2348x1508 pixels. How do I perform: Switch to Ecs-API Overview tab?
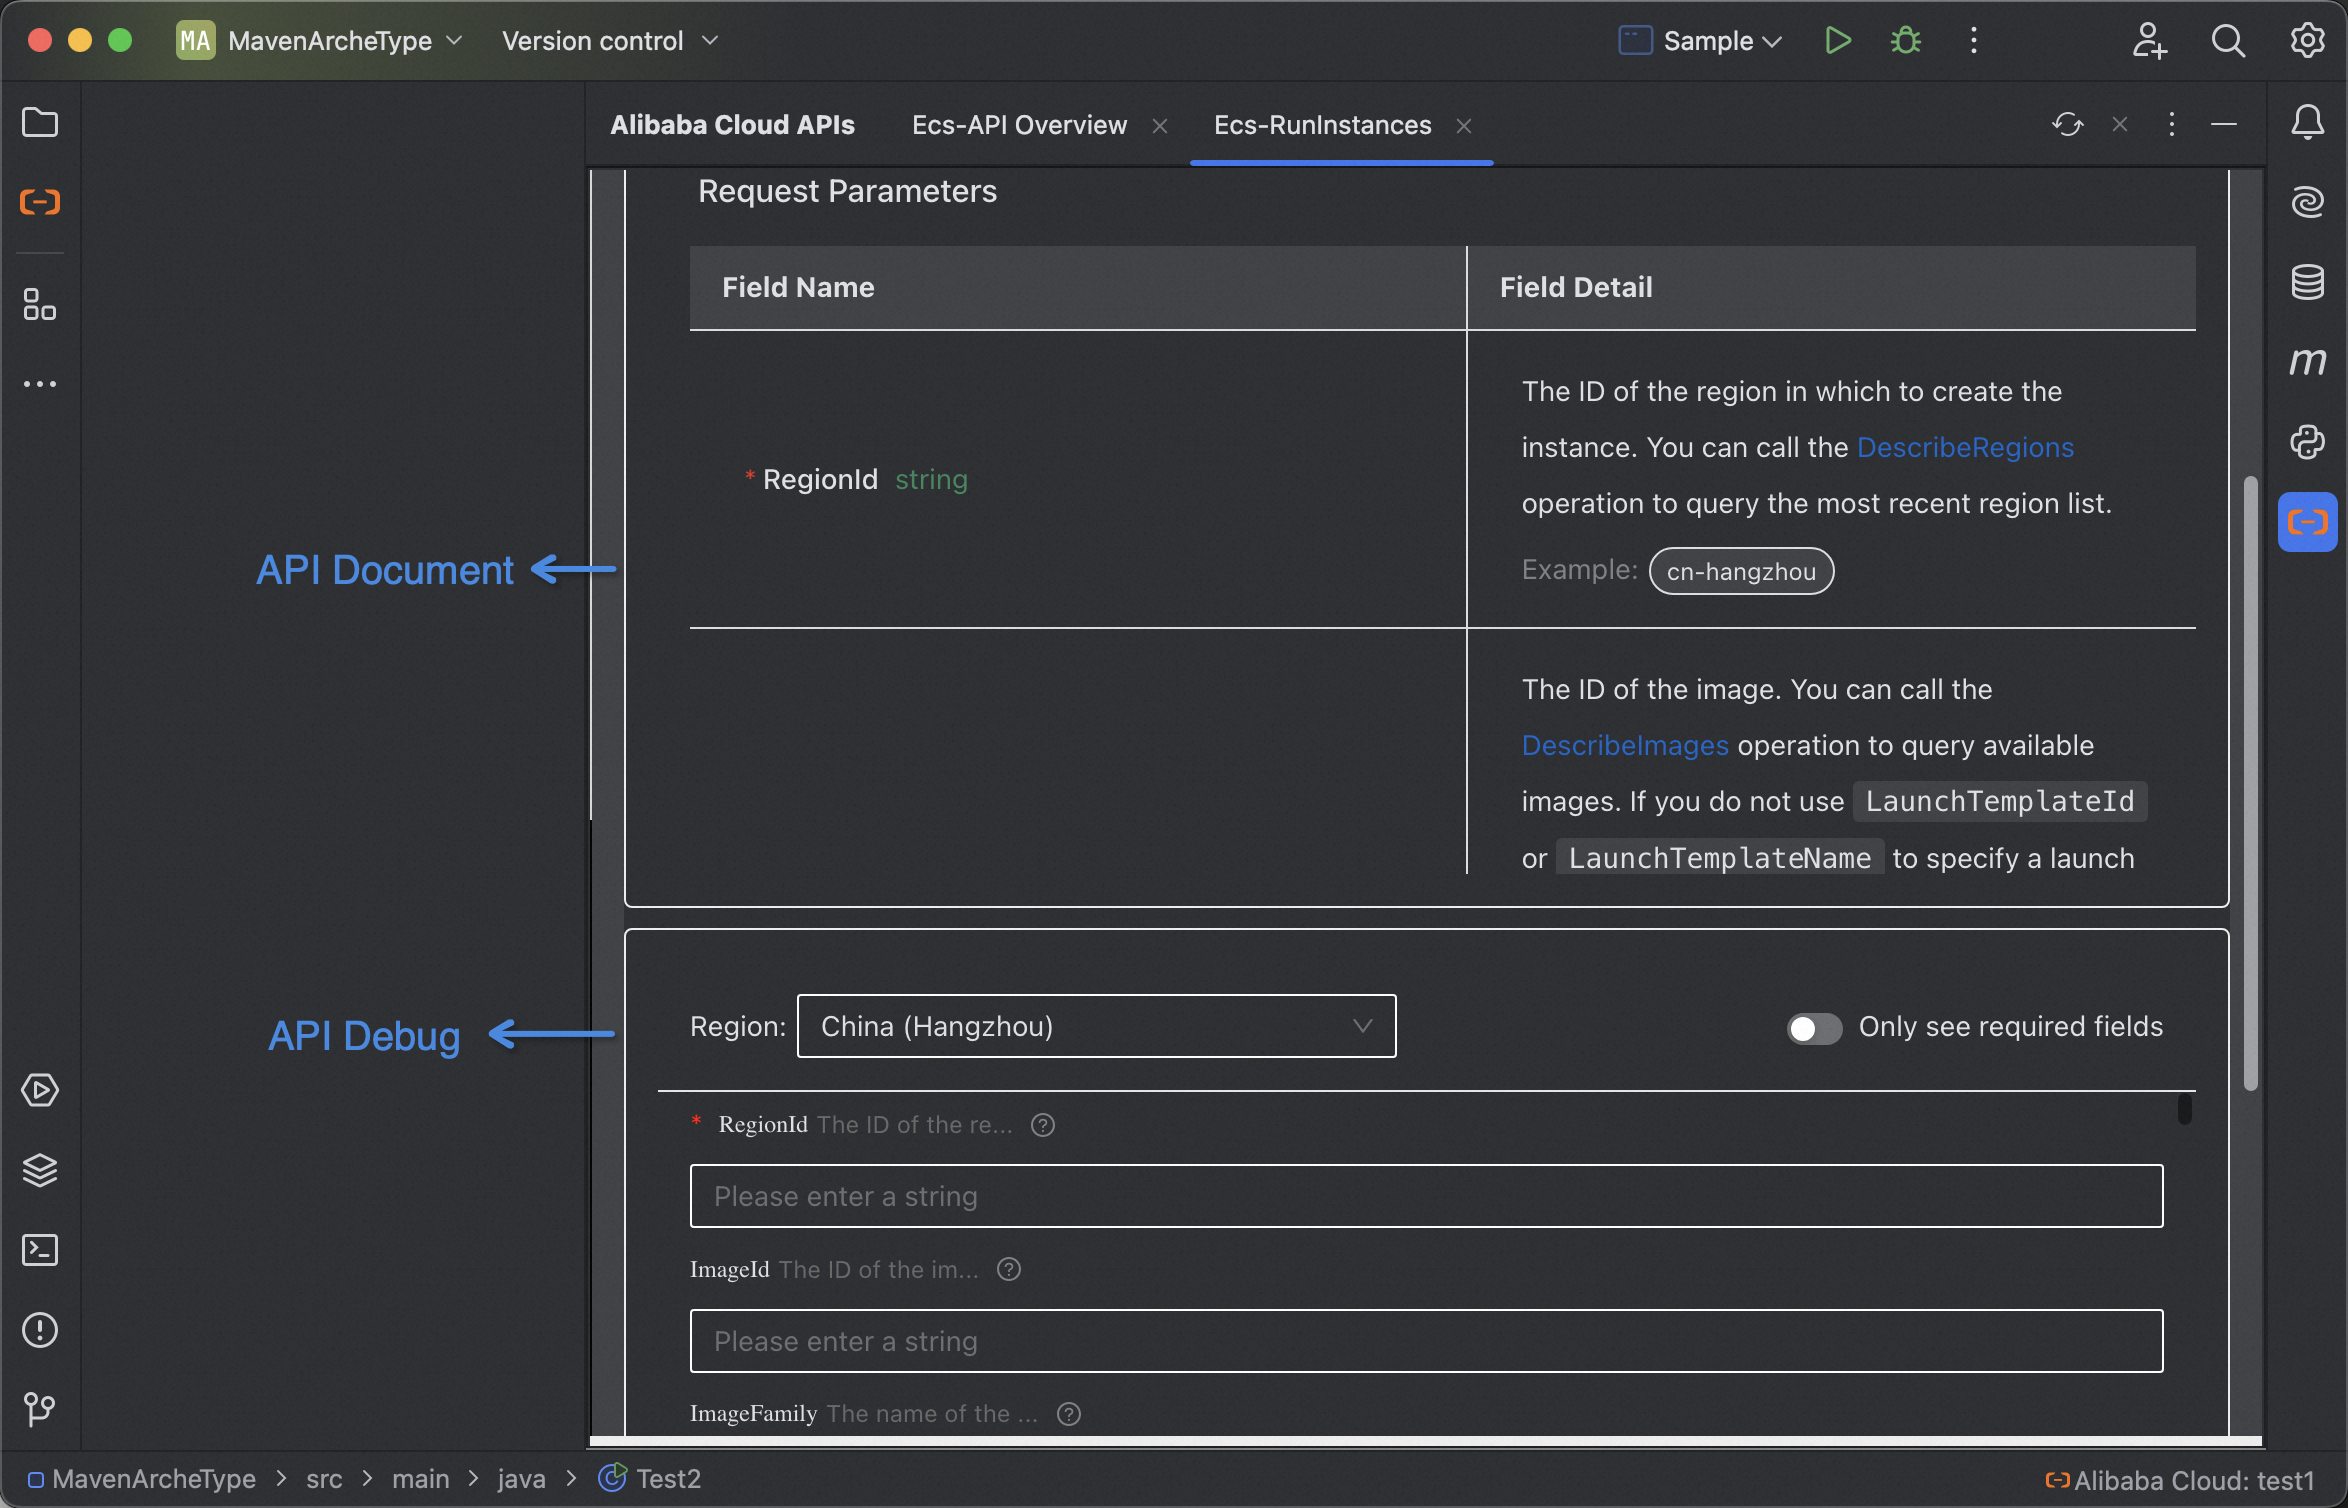(x=1019, y=125)
